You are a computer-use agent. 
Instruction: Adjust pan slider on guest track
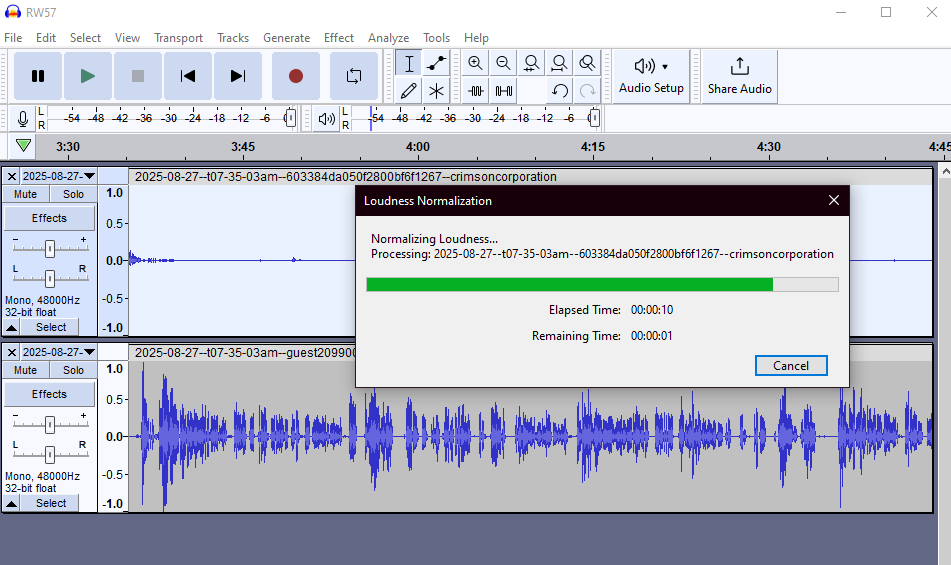50,454
